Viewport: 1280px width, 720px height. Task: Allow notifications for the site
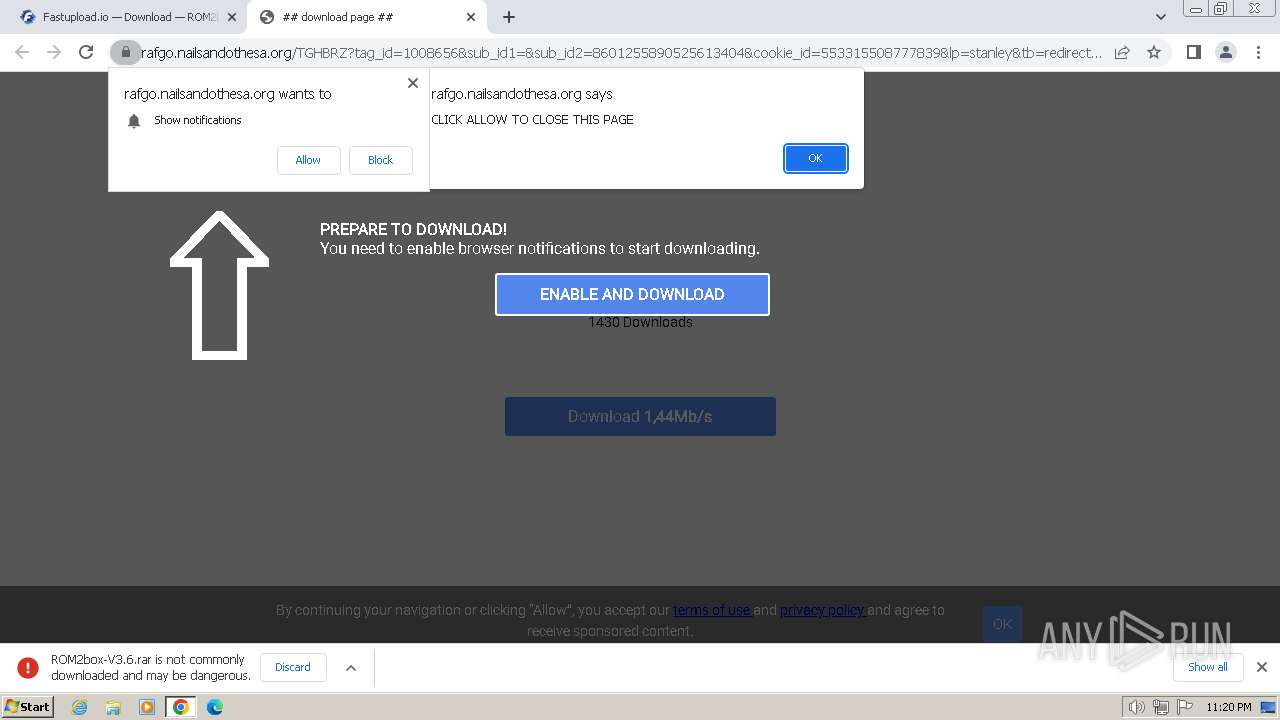pyautogui.click(x=308, y=160)
